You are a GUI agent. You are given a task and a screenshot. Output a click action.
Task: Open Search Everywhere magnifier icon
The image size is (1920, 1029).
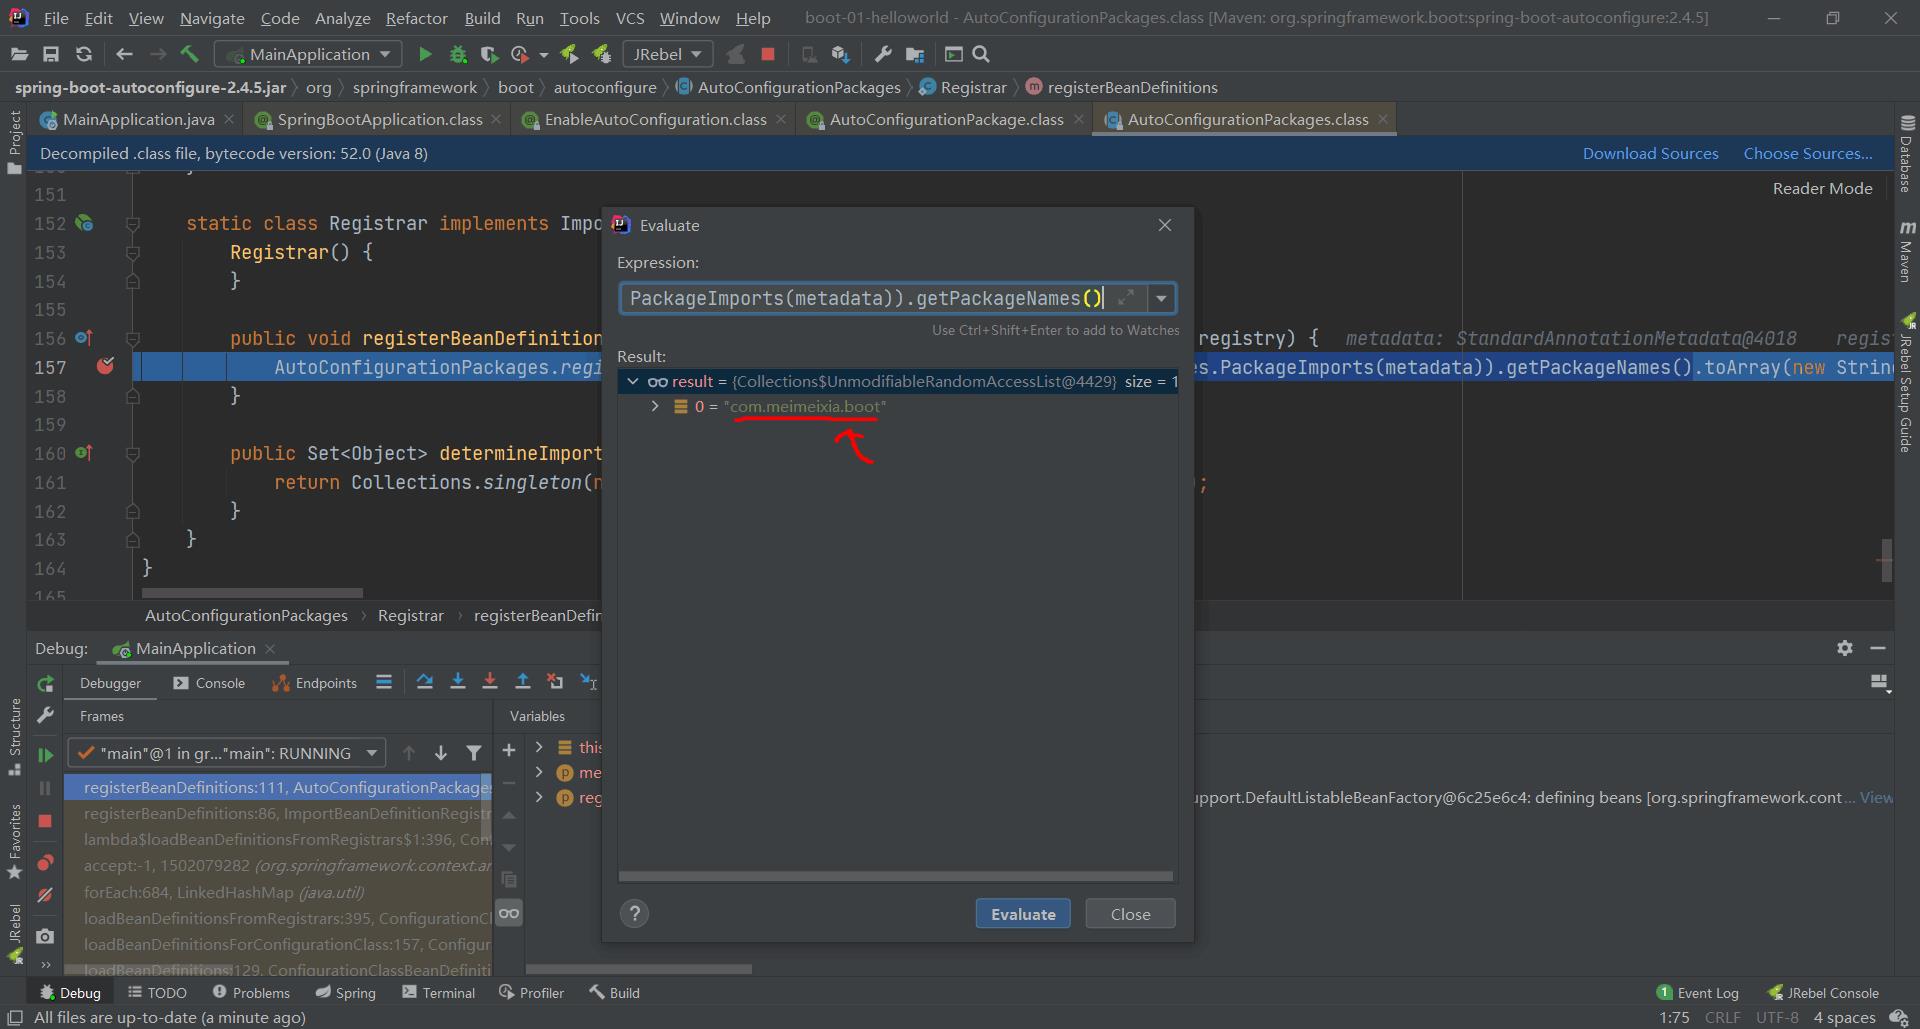981,54
